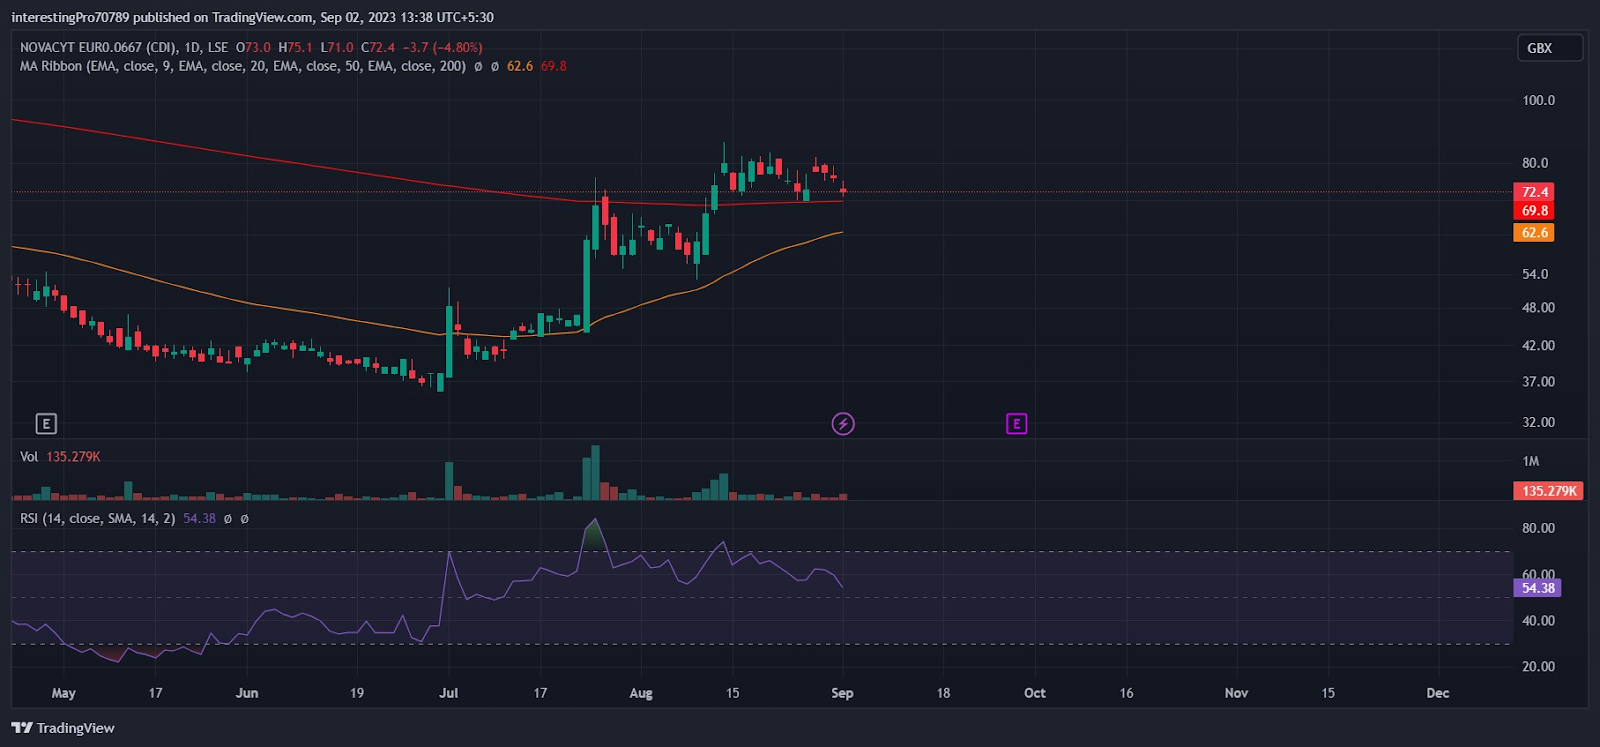Click the Jul label on time axis
The height and width of the screenshot is (747, 1600).
(449, 693)
